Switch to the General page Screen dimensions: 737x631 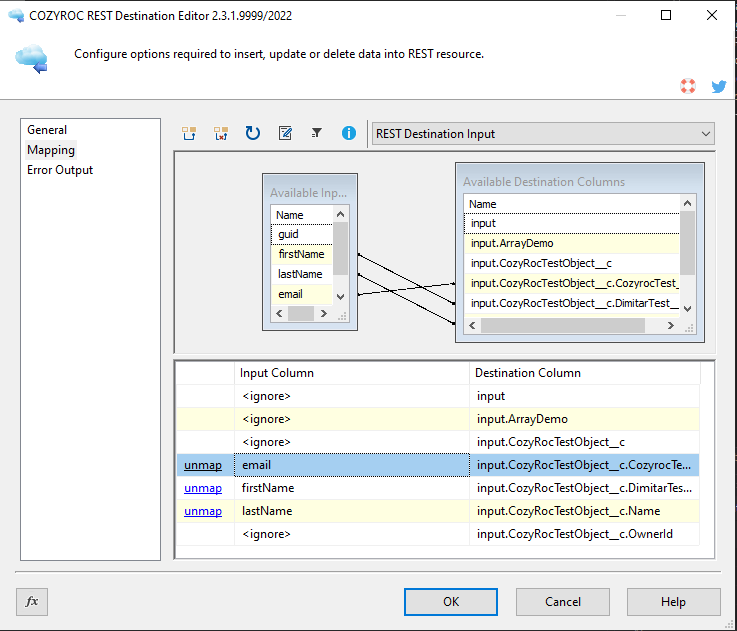point(47,130)
